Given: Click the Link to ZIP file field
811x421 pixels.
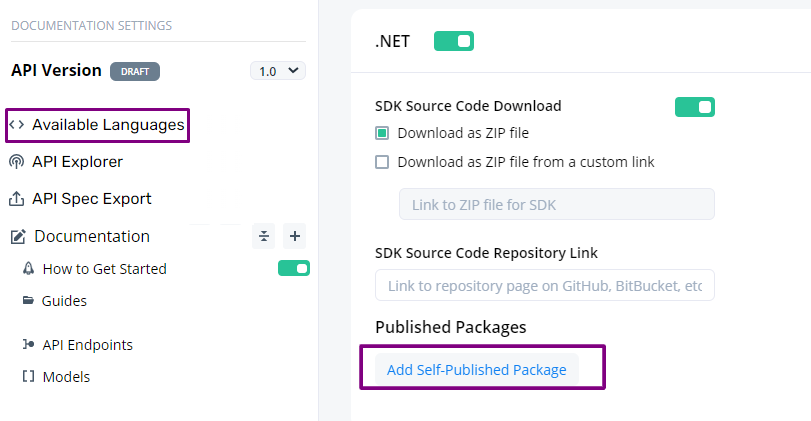Looking at the screenshot, I should pos(557,204).
